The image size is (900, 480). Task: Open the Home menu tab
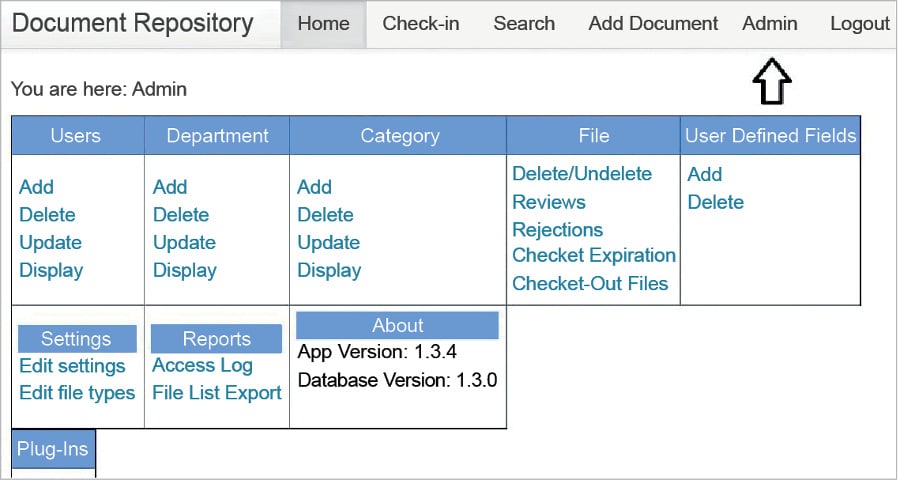(x=324, y=24)
